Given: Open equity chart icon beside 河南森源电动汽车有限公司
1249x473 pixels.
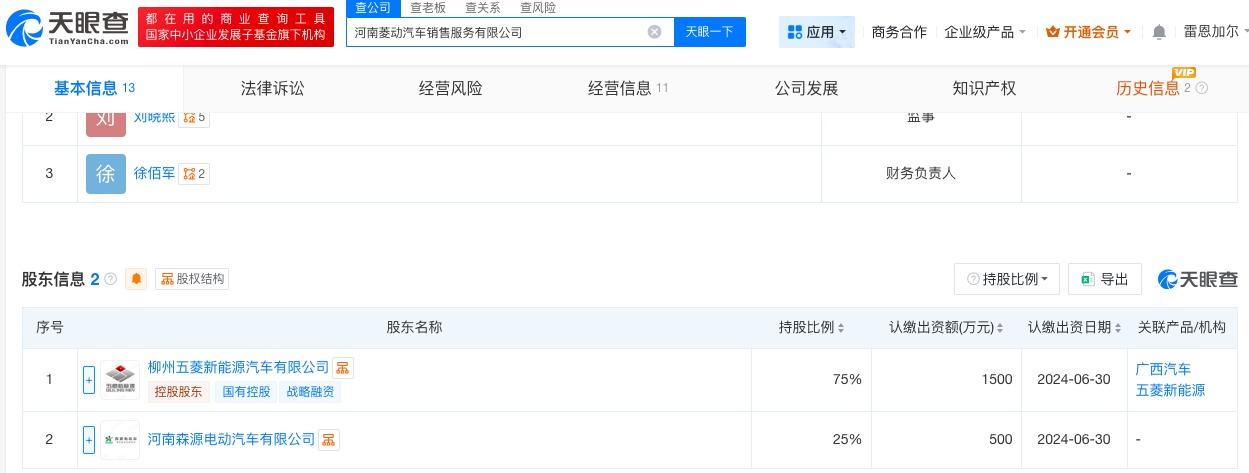Looking at the screenshot, I should click(329, 439).
